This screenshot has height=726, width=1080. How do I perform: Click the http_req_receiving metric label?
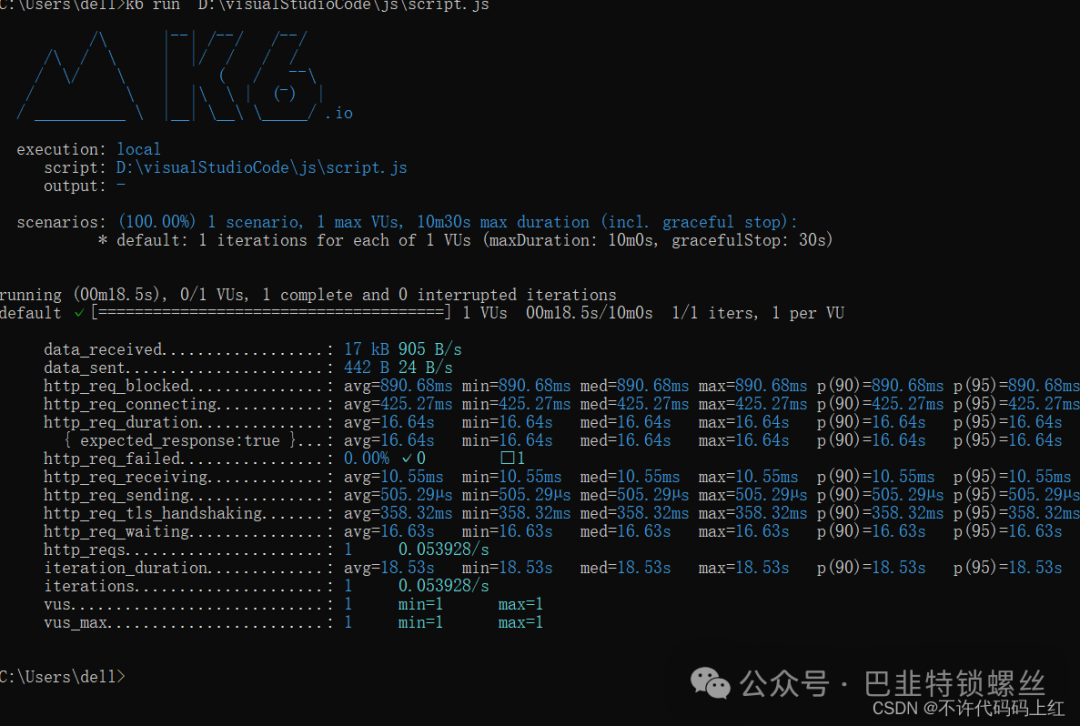click(x=126, y=477)
